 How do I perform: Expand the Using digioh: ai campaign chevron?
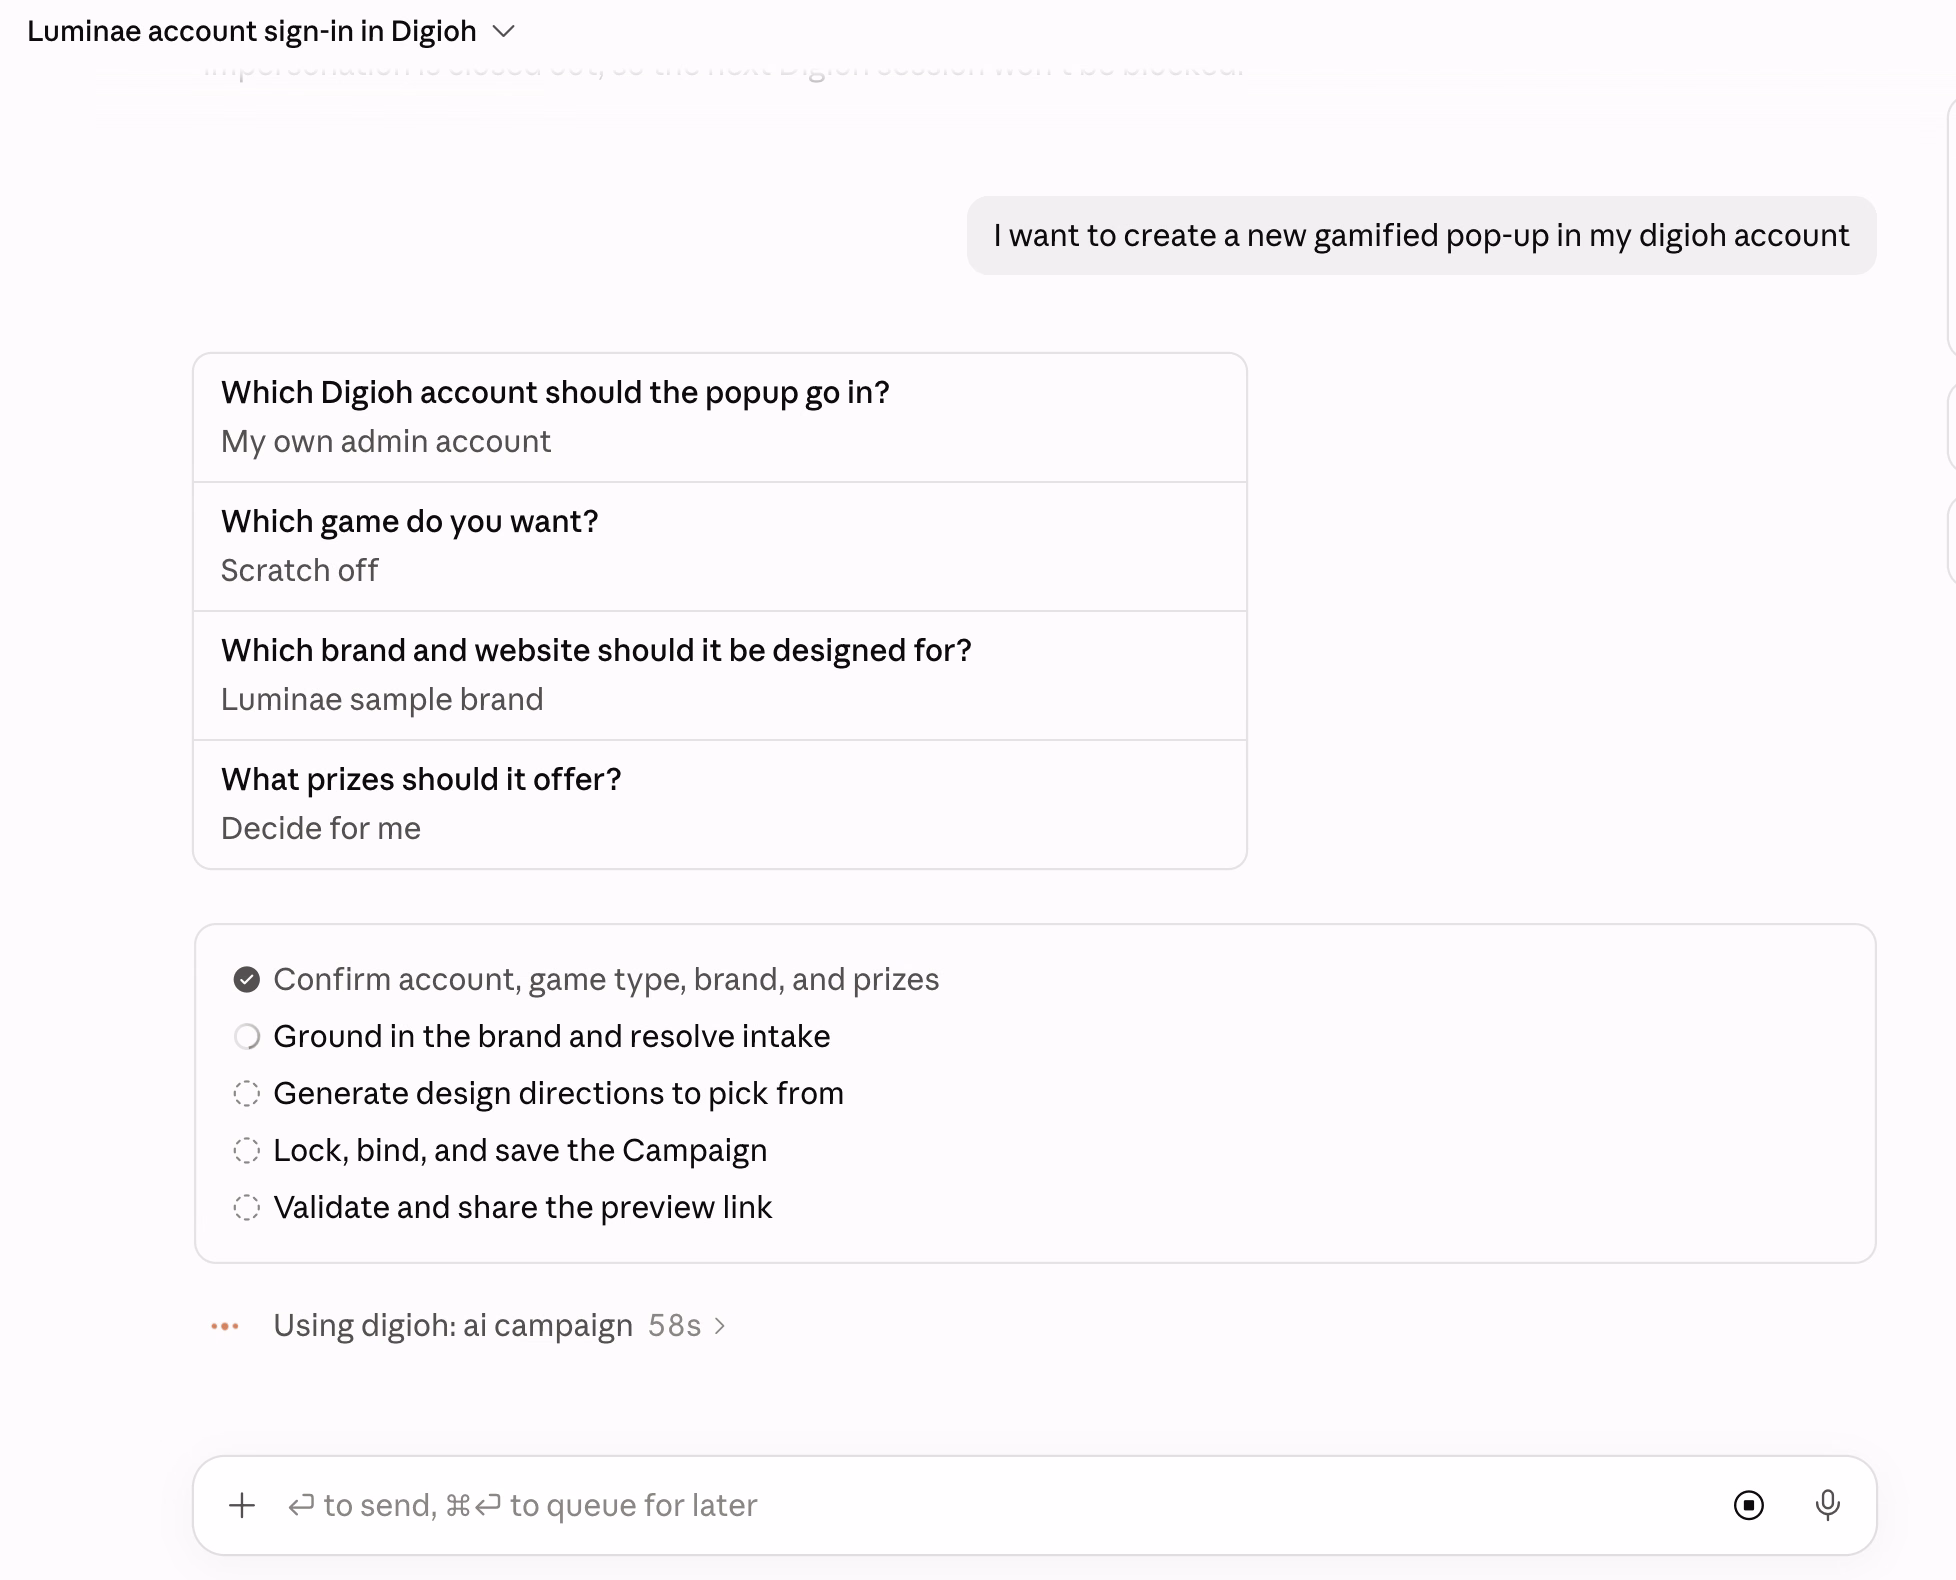pyautogui.click(x=720, y=1326)
